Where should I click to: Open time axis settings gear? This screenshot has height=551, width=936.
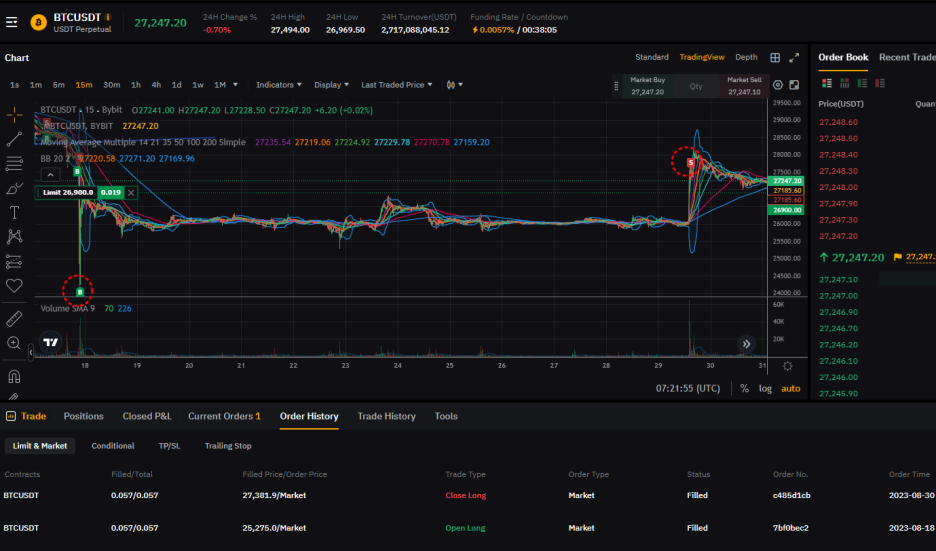click(787, 366)
